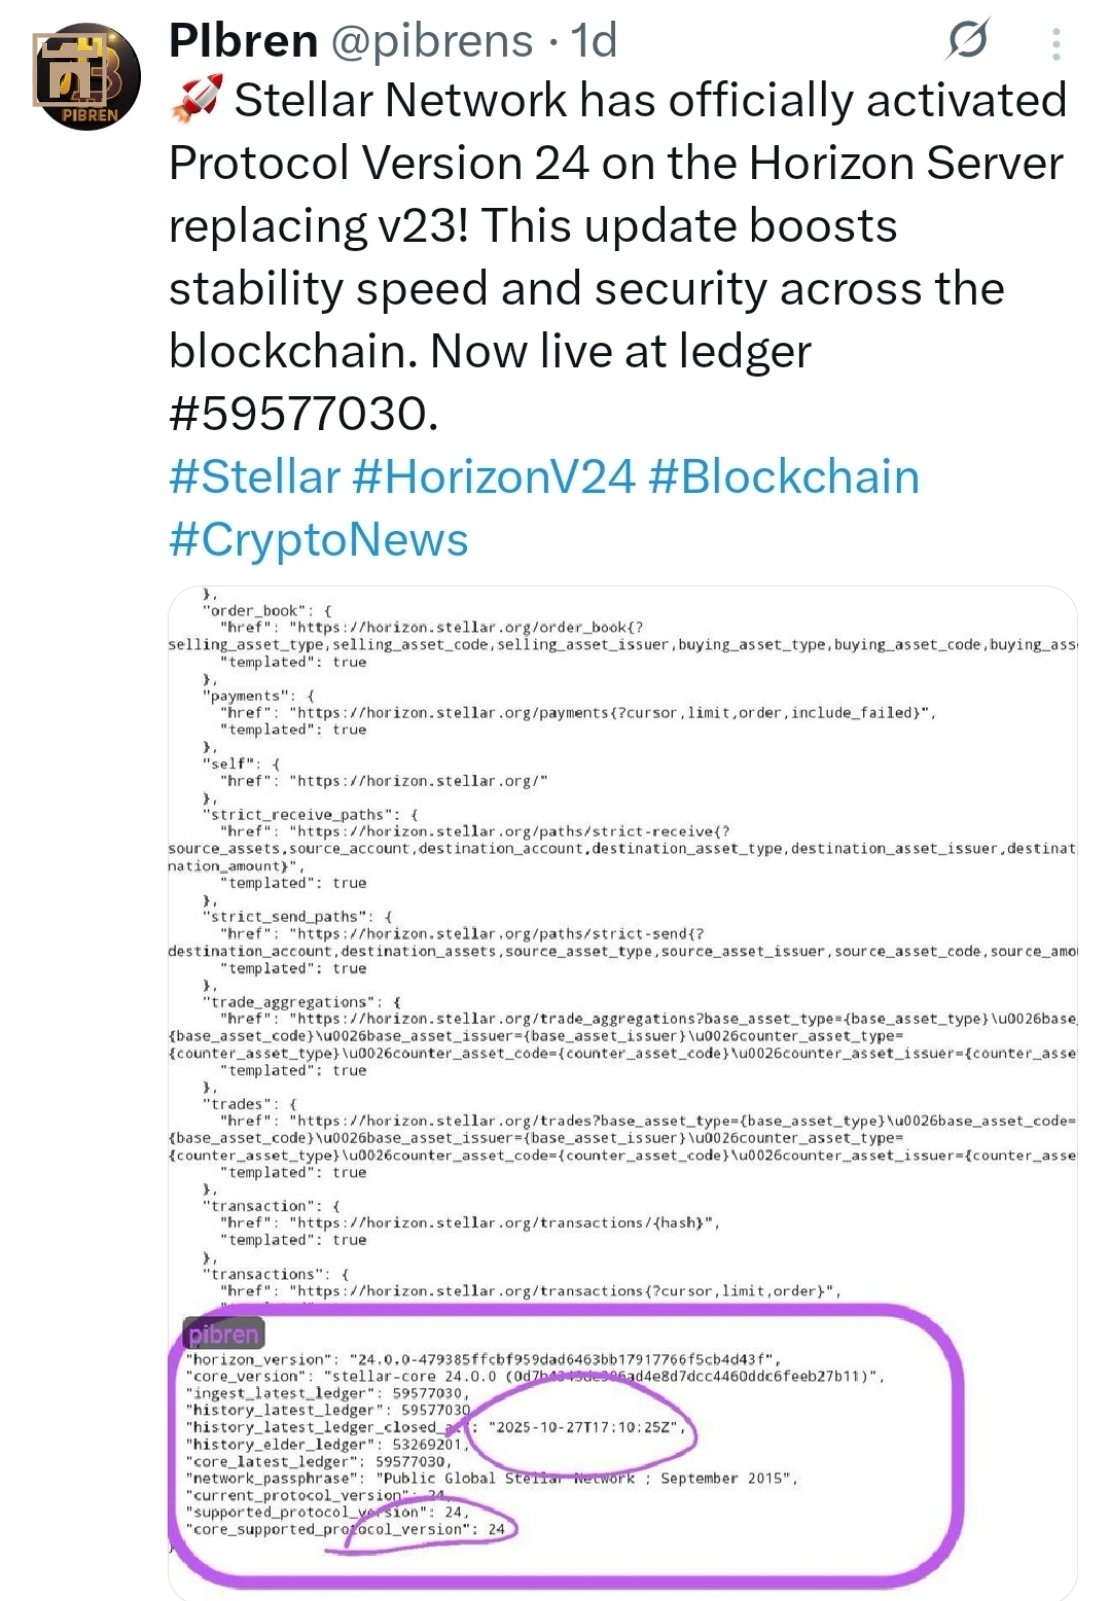Screen dimensions: 1111x1601
Task: Click the purple pibren watermark label
Action: [223, 1334]
